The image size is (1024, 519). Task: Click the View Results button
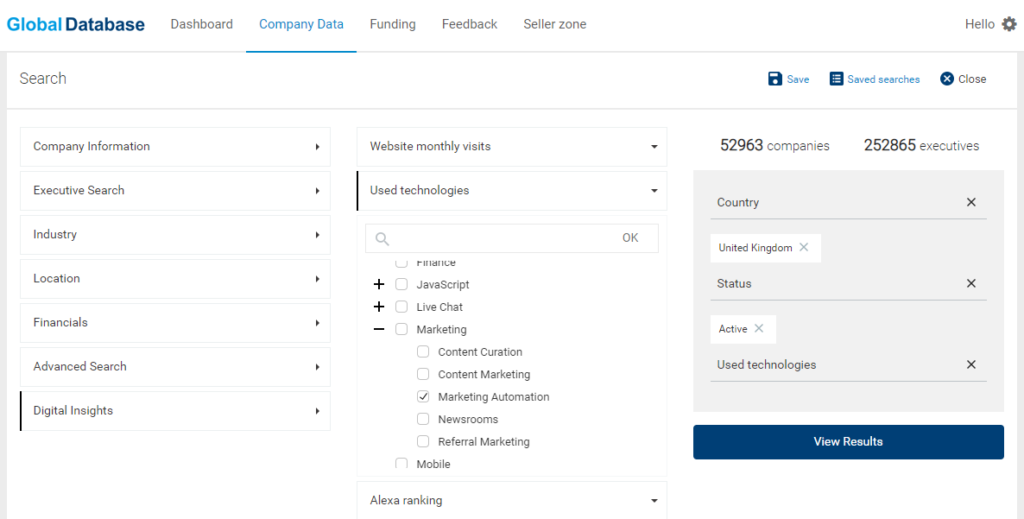point(848,442)
